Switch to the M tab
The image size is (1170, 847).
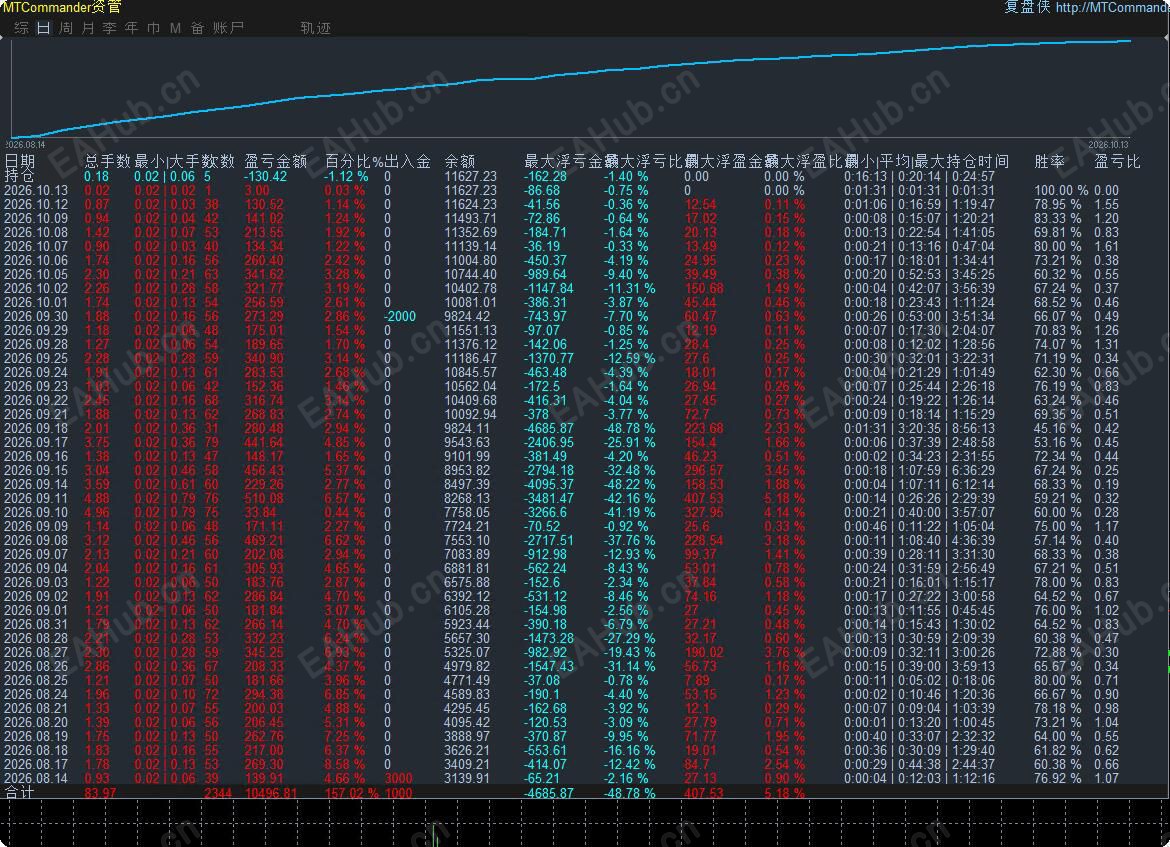[175, 28]
